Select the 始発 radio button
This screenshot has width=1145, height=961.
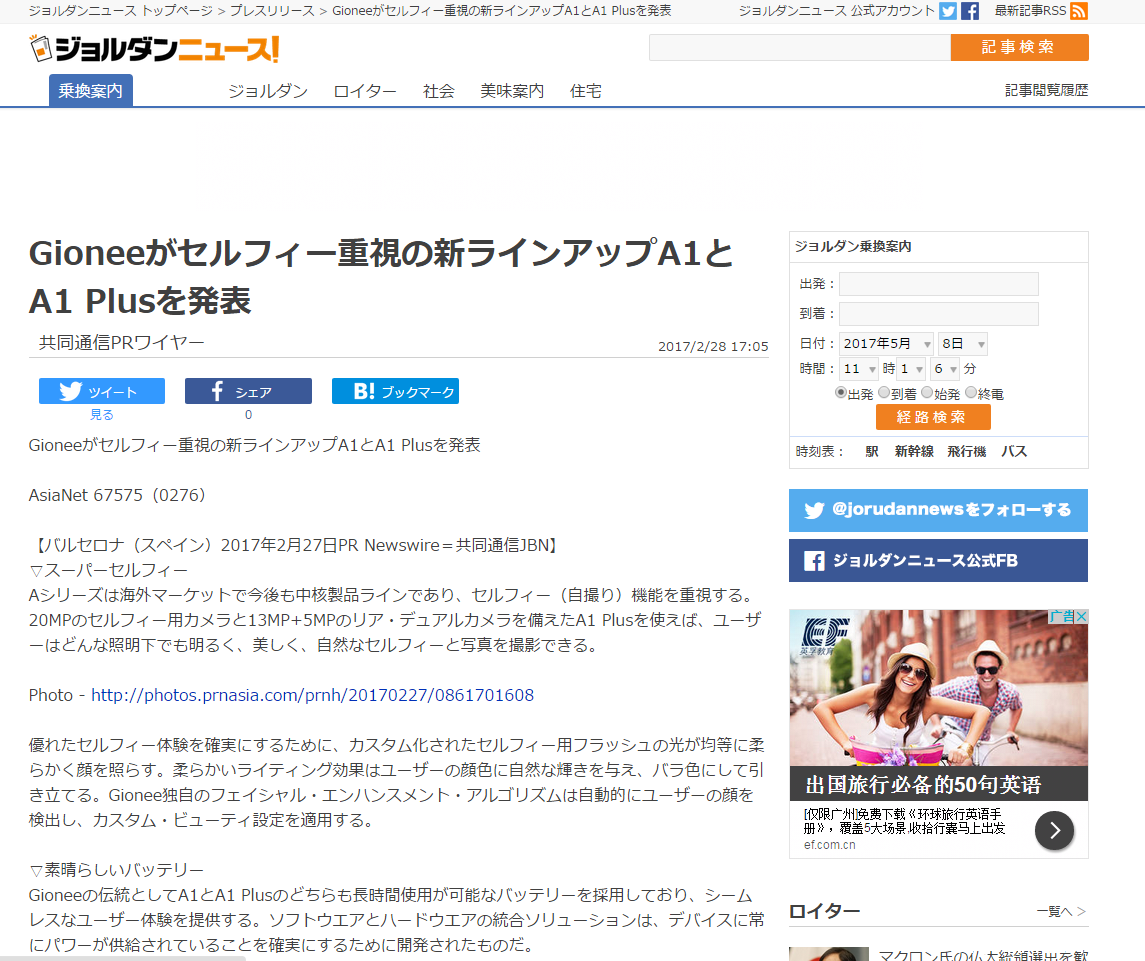(927, 393)
